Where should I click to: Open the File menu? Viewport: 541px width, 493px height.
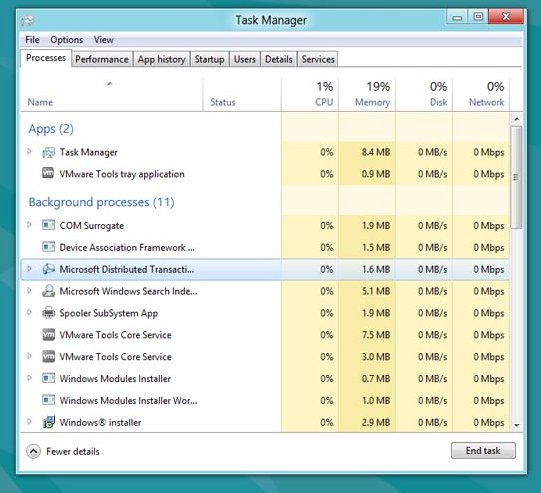click(x=32, y=40)
